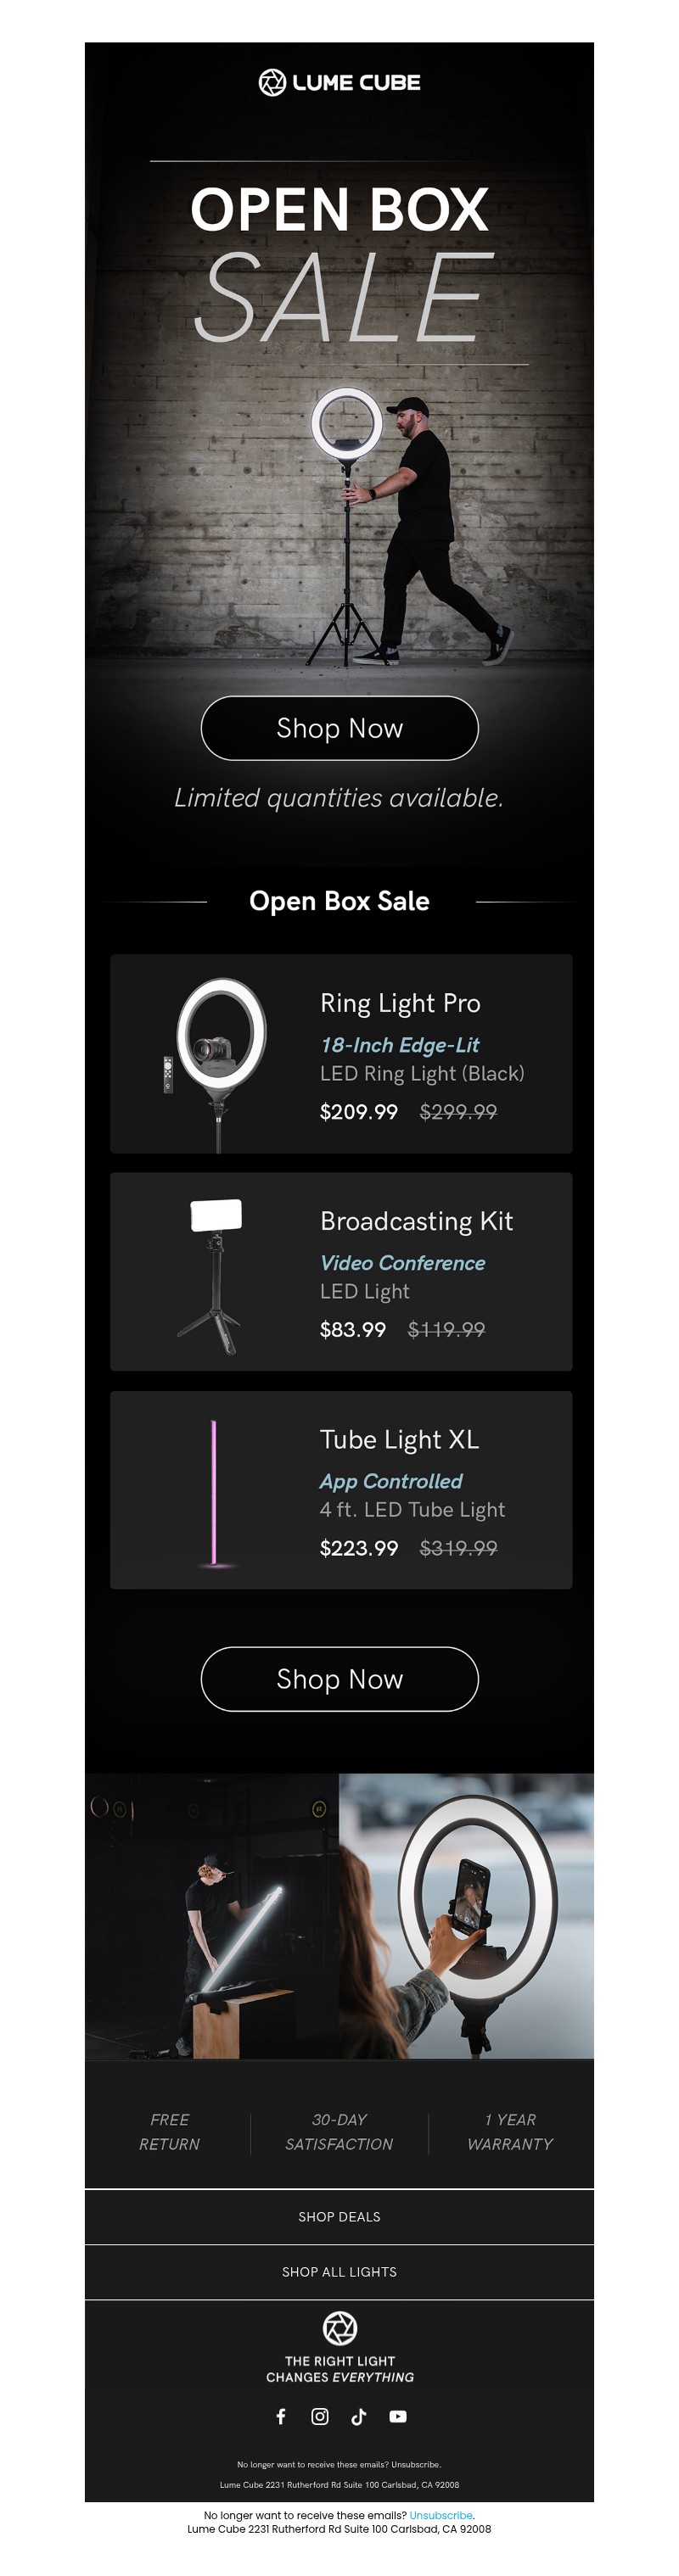Open the SHOP ALL LIGHTS menu link

click(x=339, y=2272)
